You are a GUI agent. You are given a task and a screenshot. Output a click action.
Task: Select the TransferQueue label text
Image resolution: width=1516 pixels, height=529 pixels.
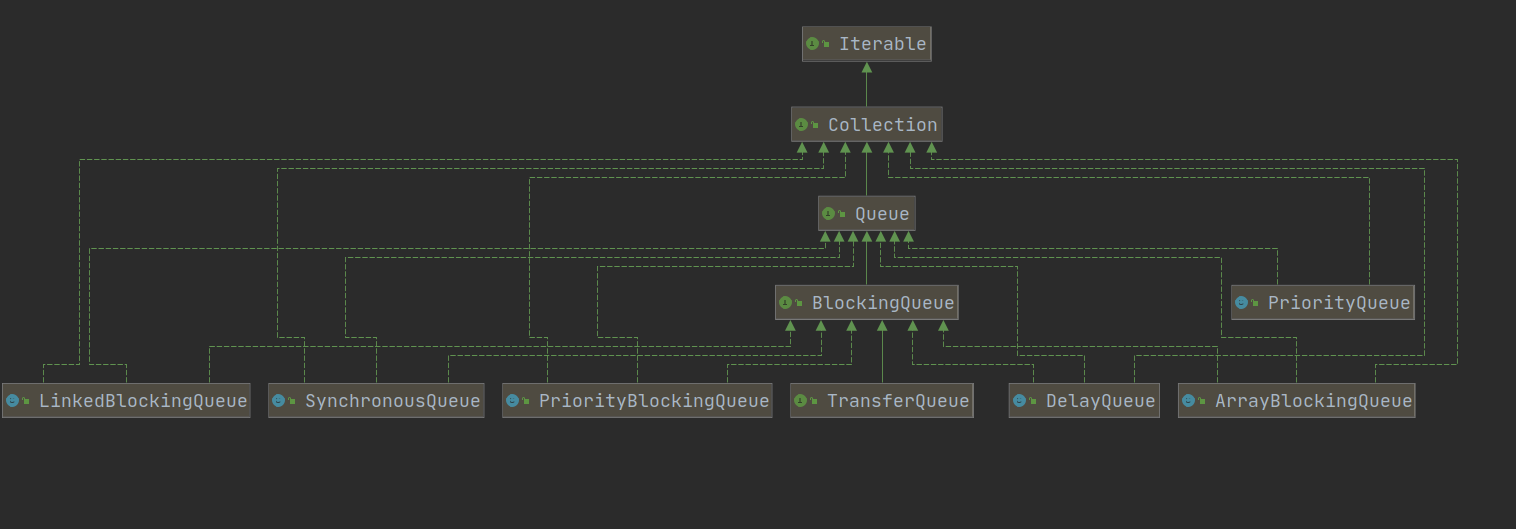(897, 401)
